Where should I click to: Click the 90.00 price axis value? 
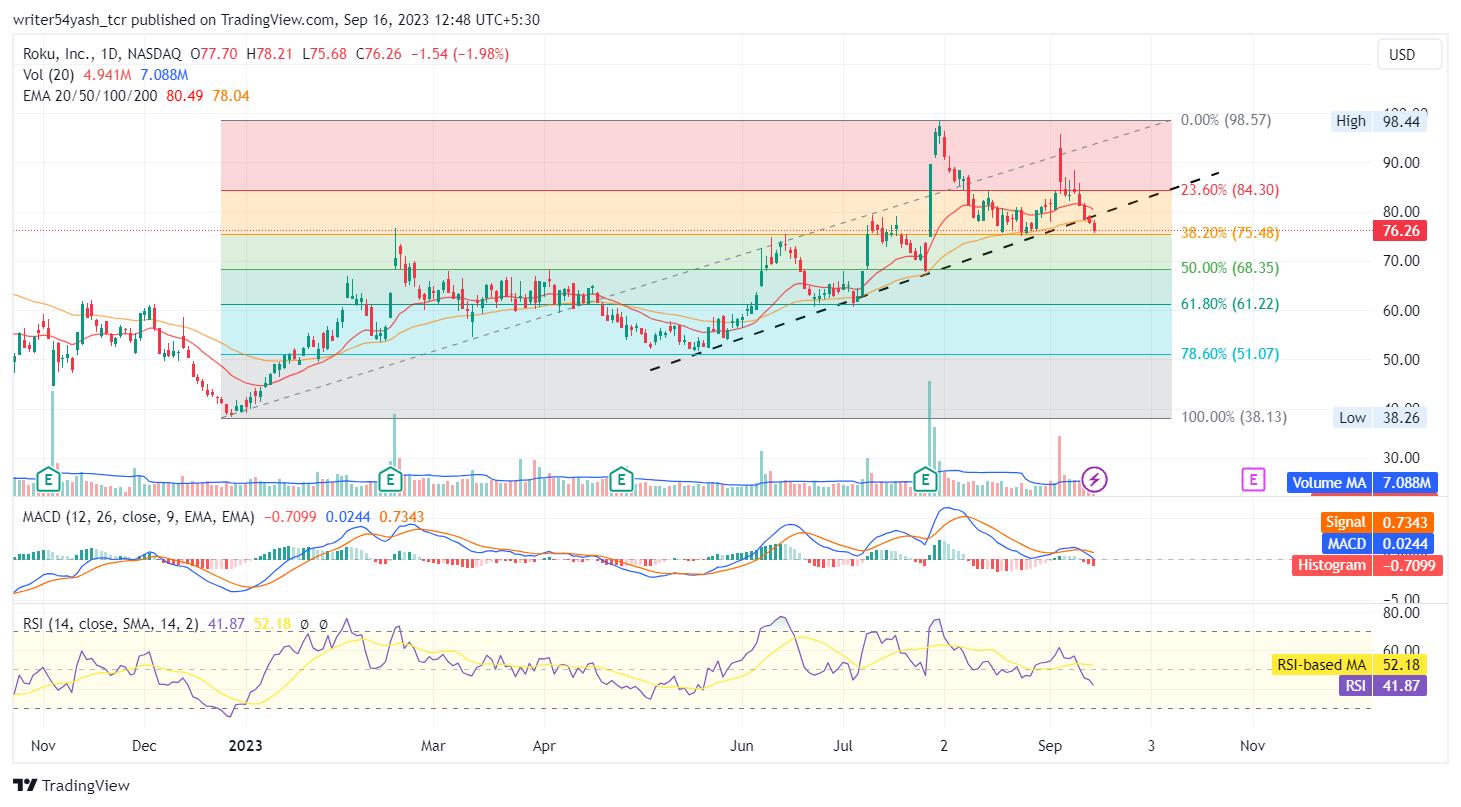click(x=1400, y=162)
